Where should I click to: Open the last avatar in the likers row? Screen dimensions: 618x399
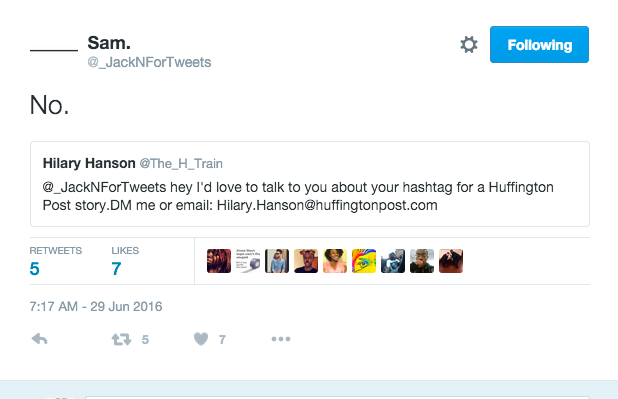point(451,261)
